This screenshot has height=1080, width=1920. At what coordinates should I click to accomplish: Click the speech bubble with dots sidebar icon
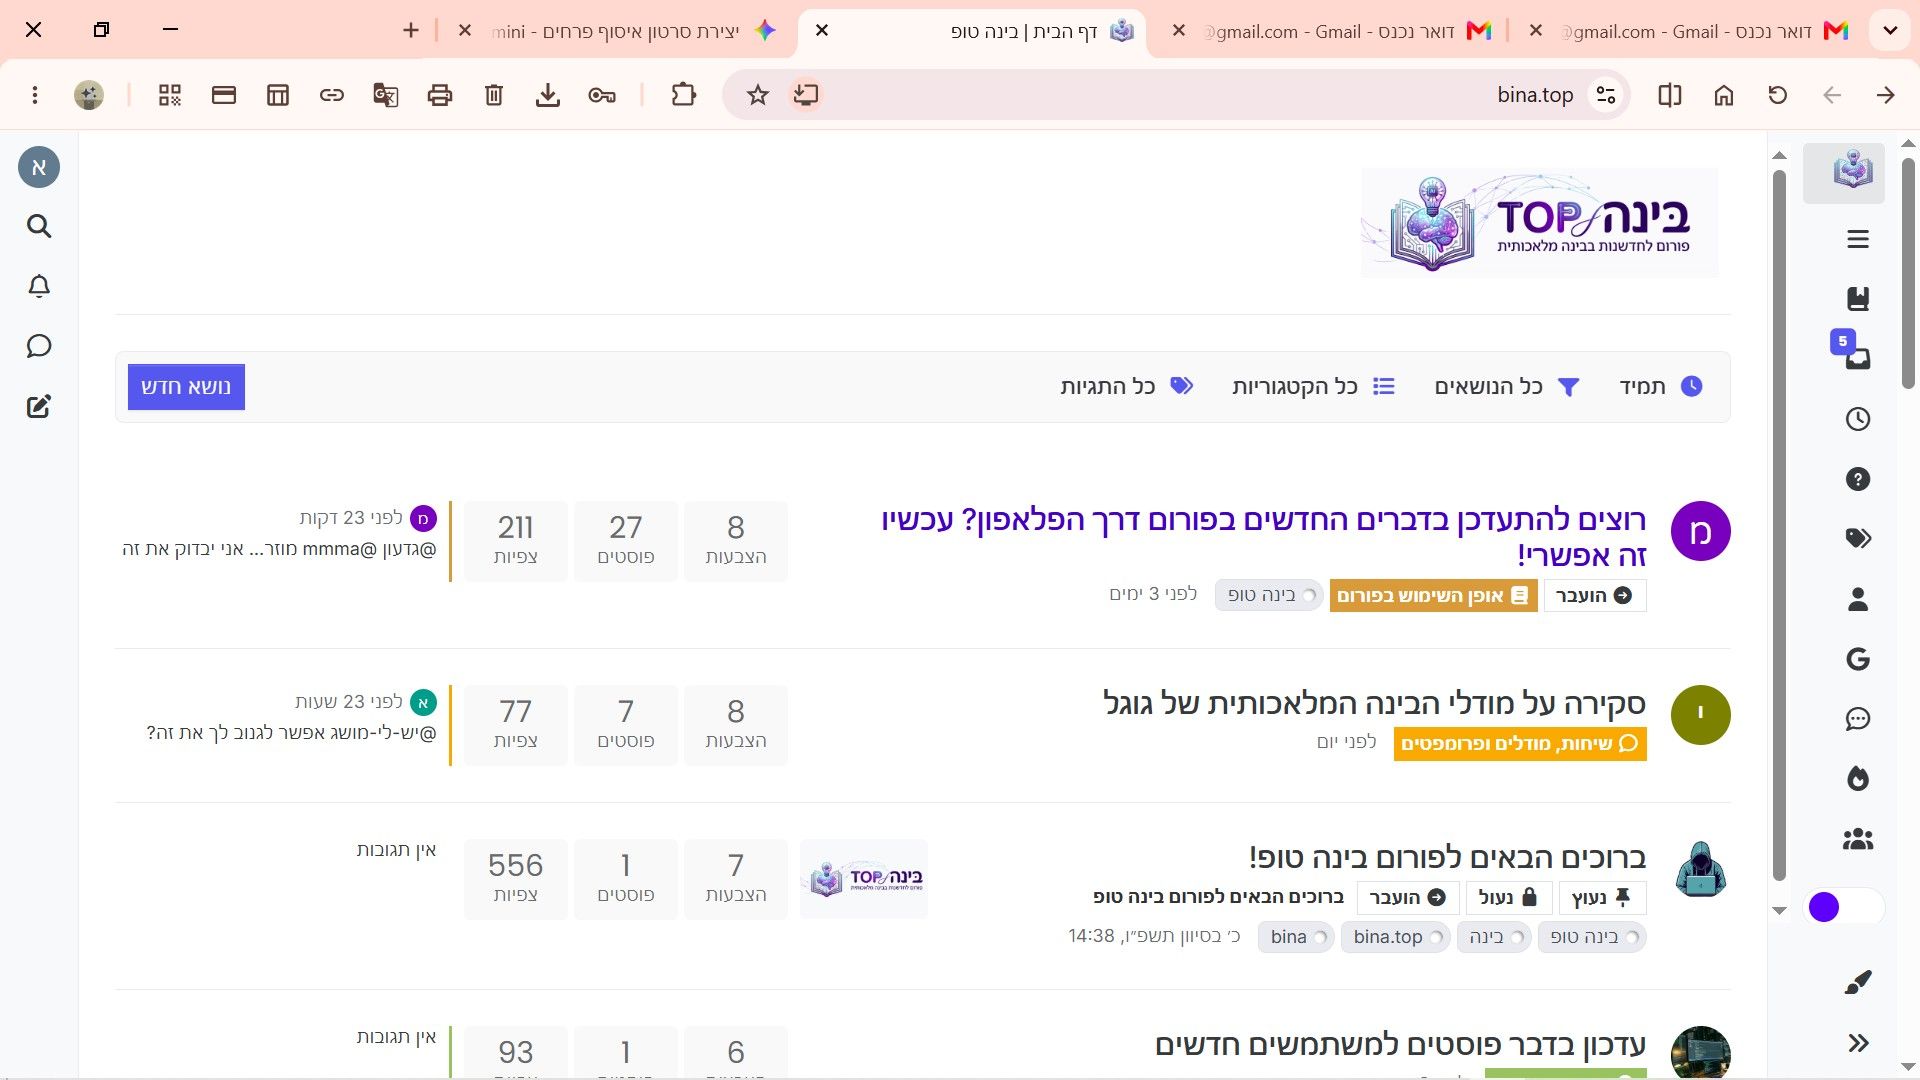coord(1858,719)
